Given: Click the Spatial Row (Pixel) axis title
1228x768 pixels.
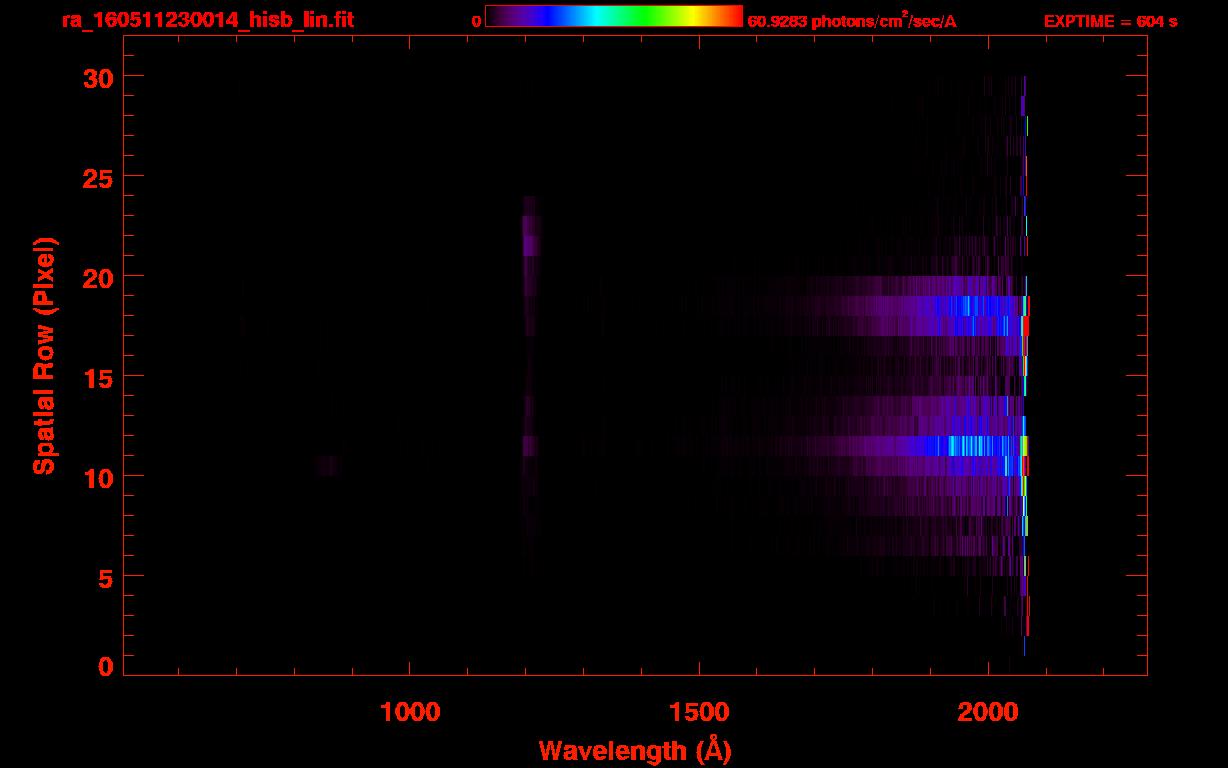Looking at the screenshot, I should [x=44, y=356].
